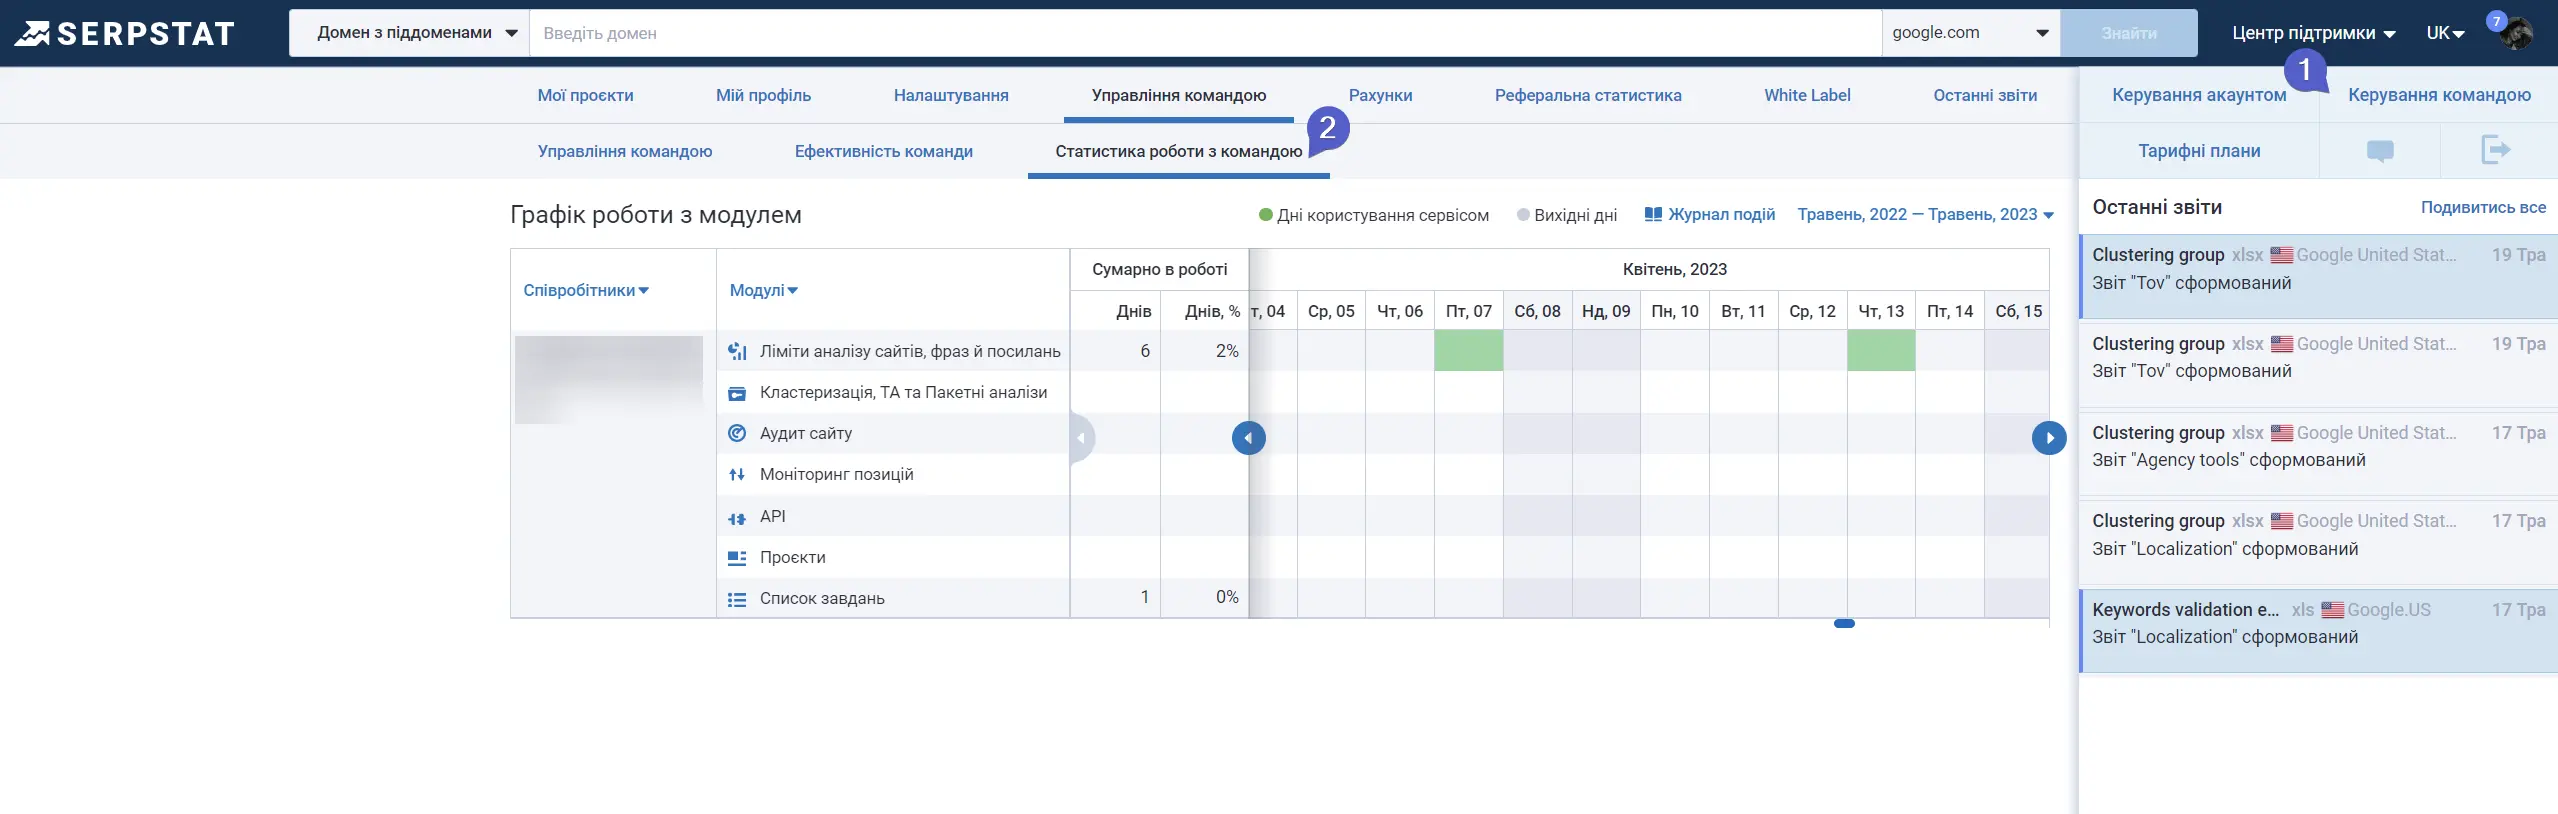Viewport: 2558px width, 814px height.
Task: Expand the Модулі filter
Action: (763, 290)
